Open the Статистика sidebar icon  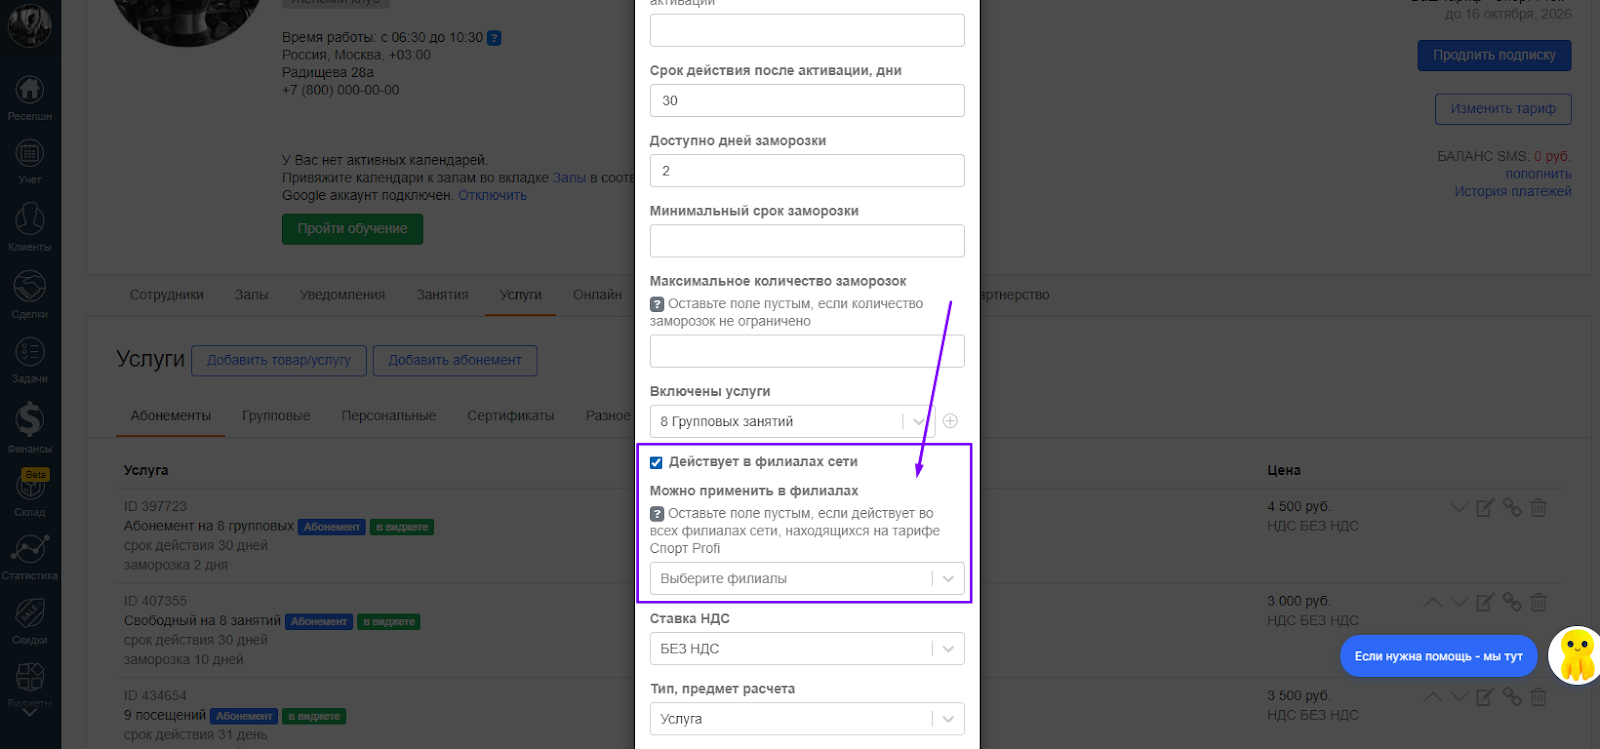29,554
